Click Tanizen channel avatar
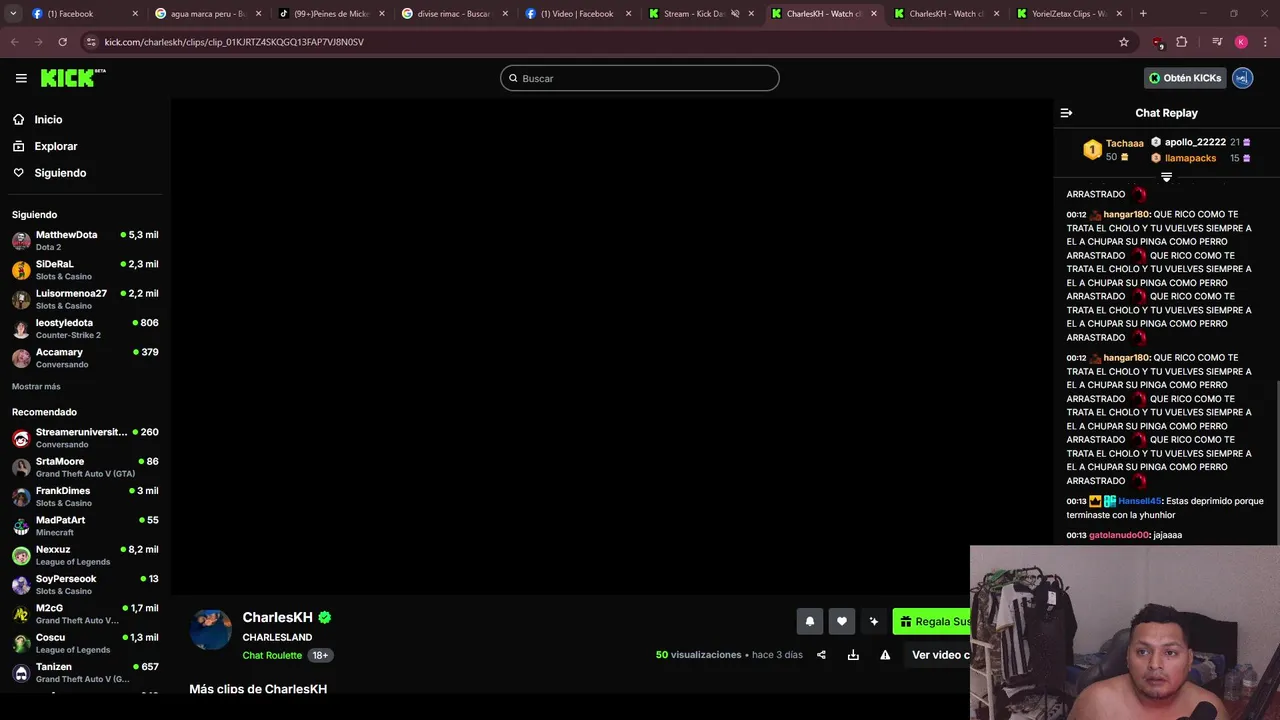Screen dimensions: 1280x720 [x=21, y=673]
